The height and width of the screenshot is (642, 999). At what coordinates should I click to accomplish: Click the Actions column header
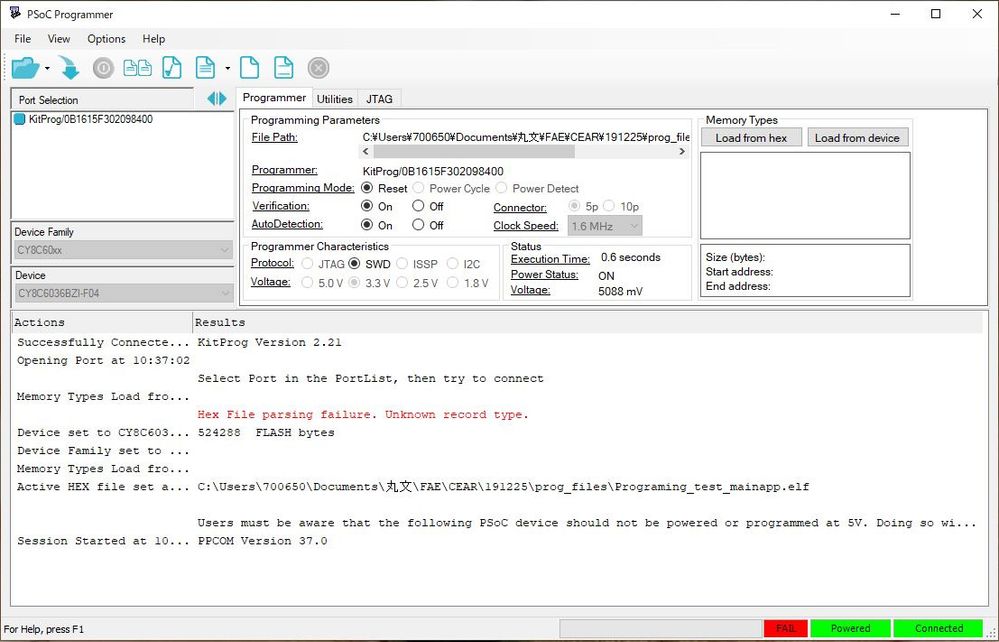click(102, 322)
